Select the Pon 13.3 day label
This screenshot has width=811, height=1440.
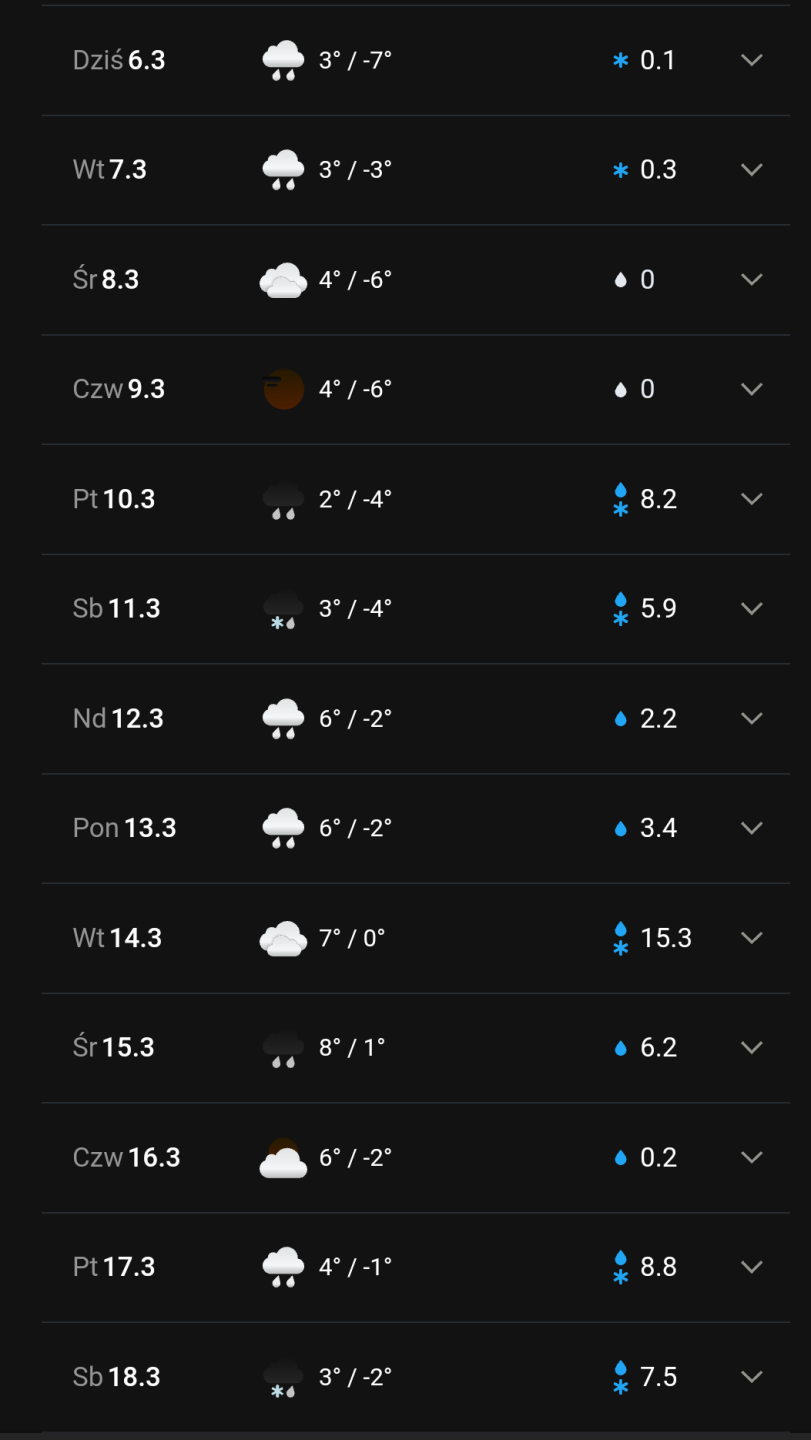point(125,828)
